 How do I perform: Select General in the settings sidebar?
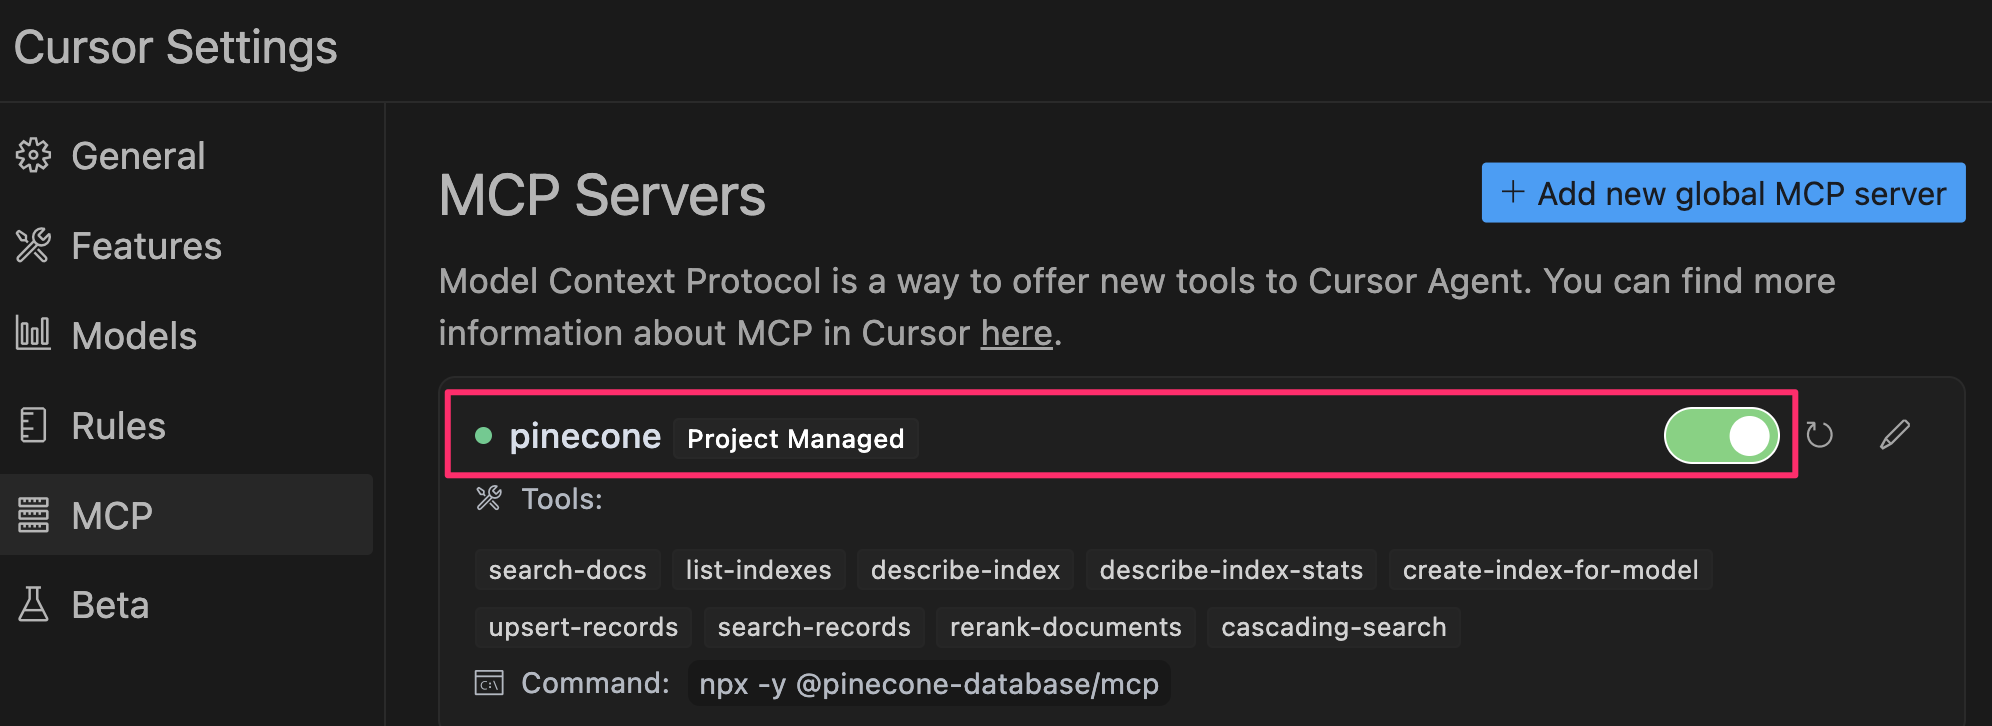(138, 155)
